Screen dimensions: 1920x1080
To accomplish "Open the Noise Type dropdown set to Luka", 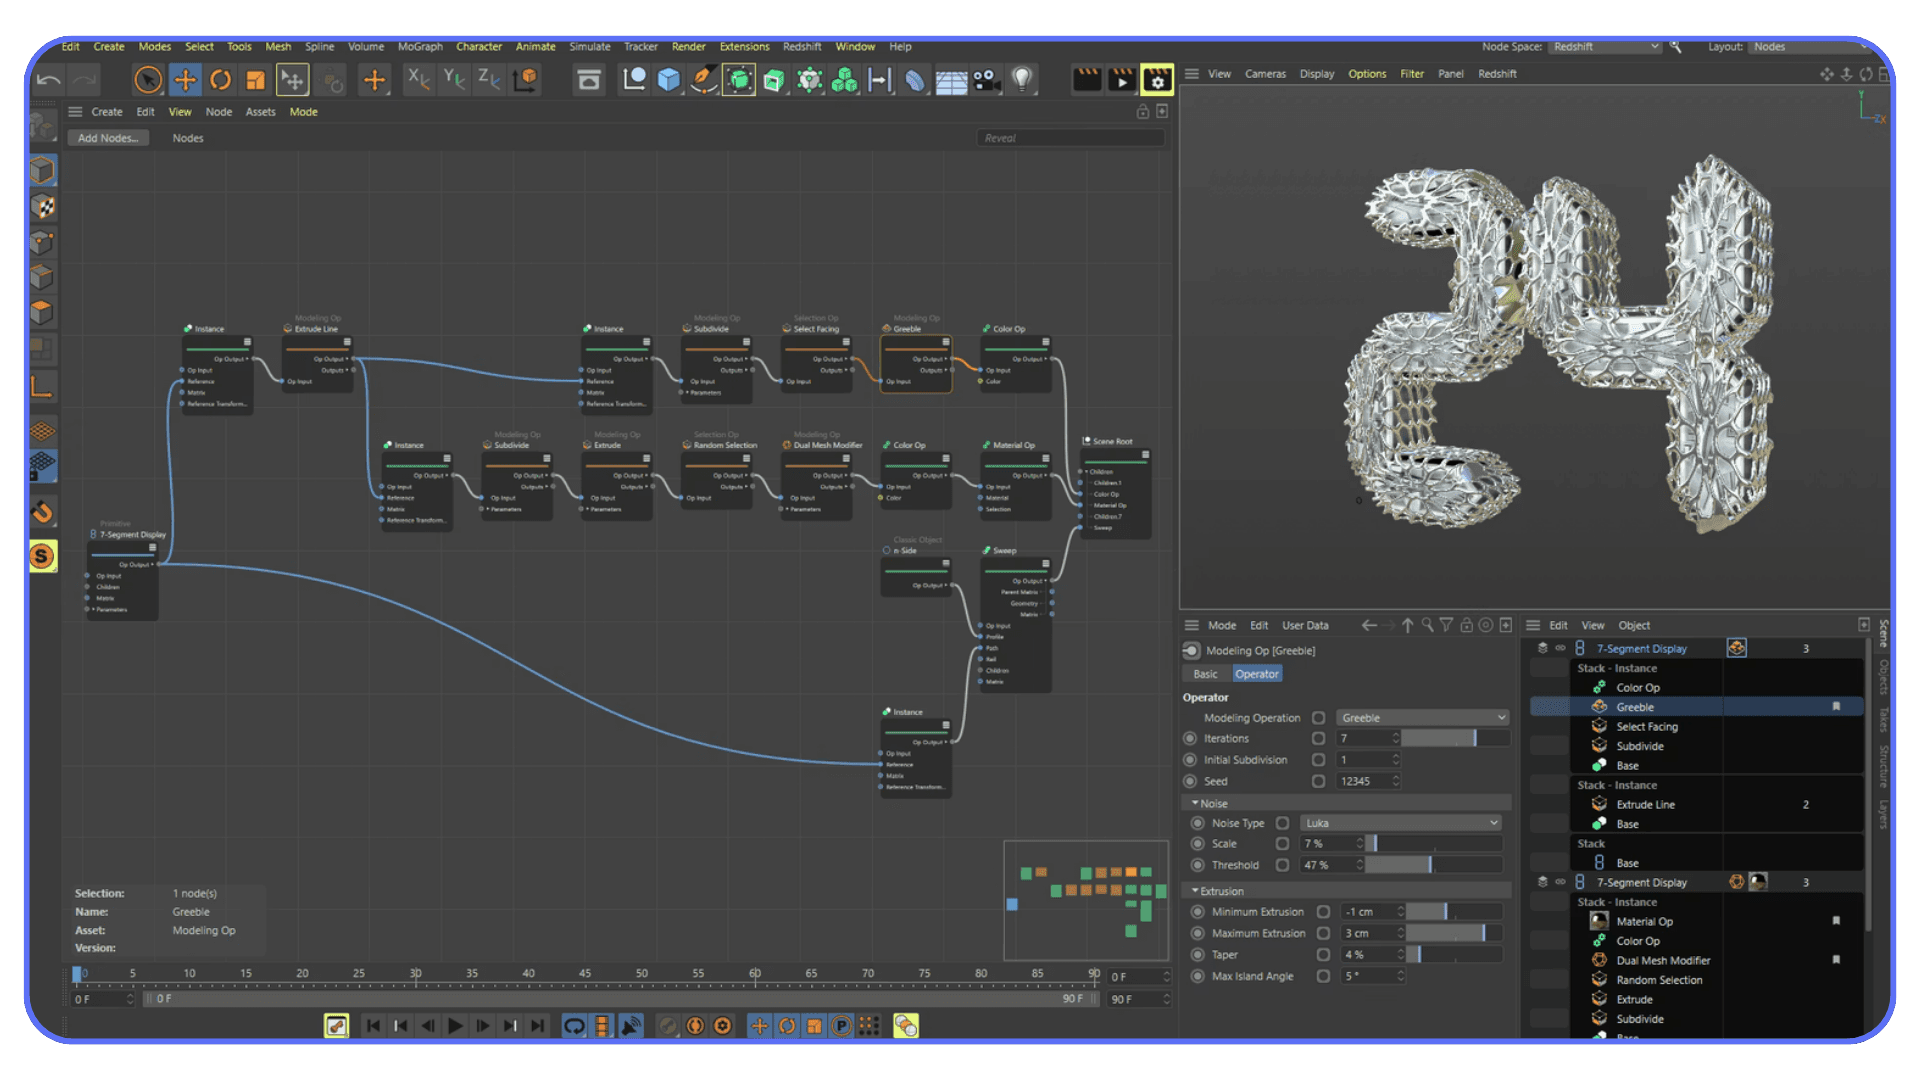I will (x=1400, y=822).
